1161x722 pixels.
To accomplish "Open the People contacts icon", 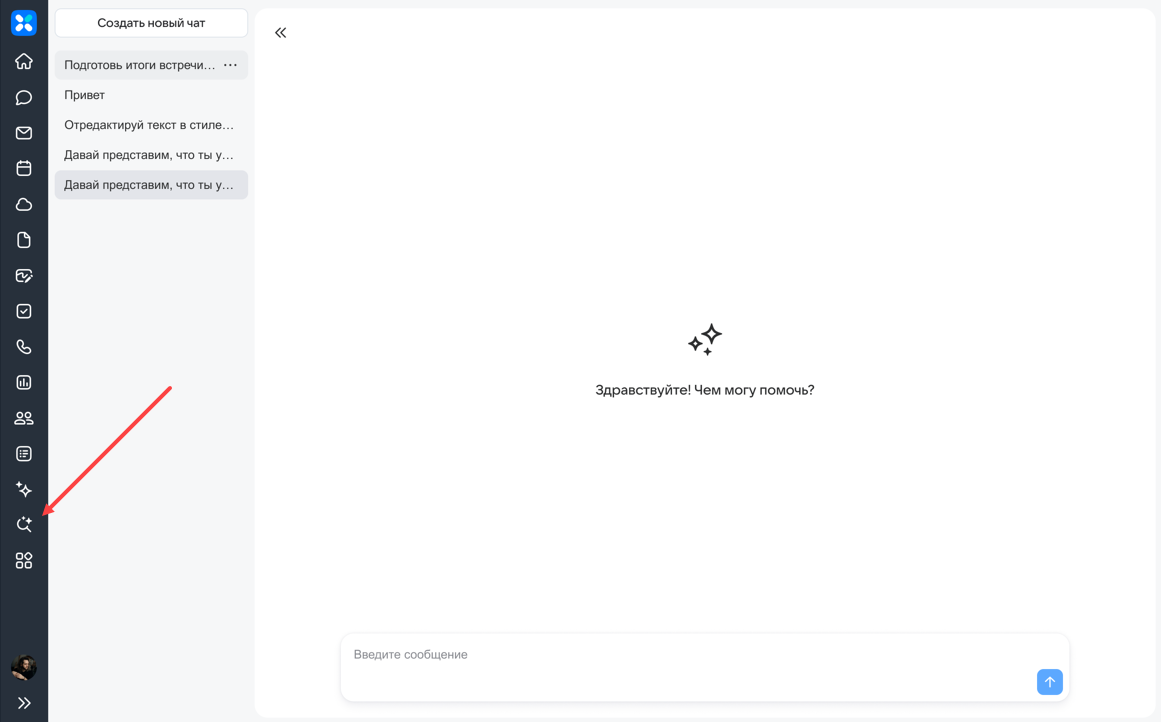I will pos(24,418).
